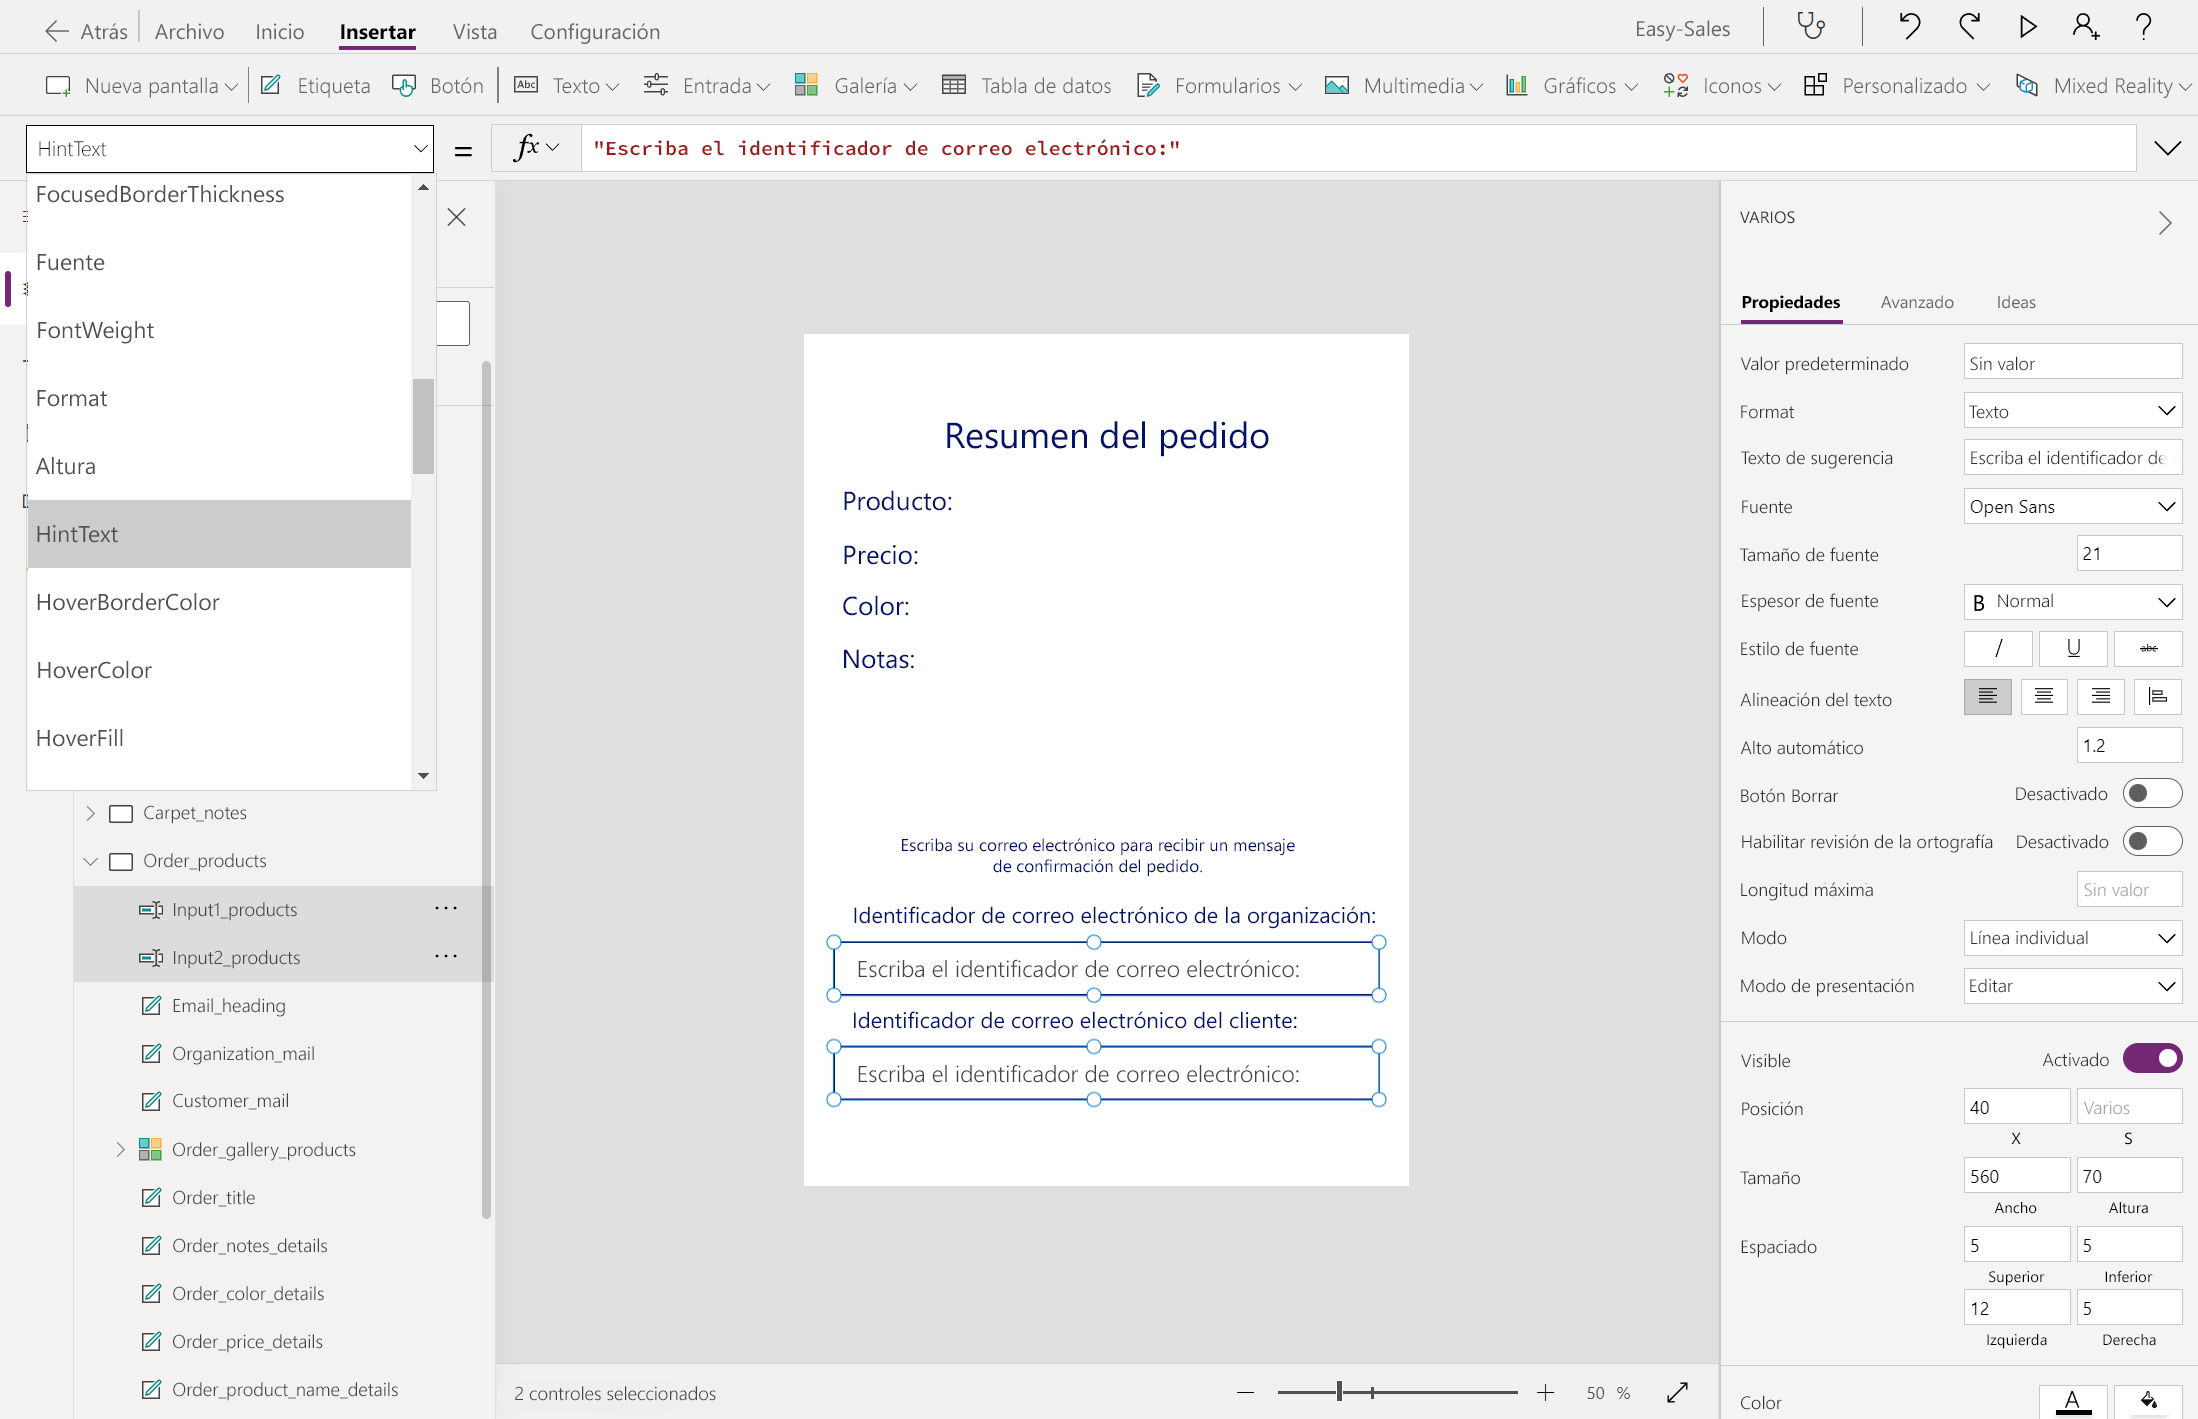
Task: Click the App Checker stethoscope icon
Action: pos(1811,27)
